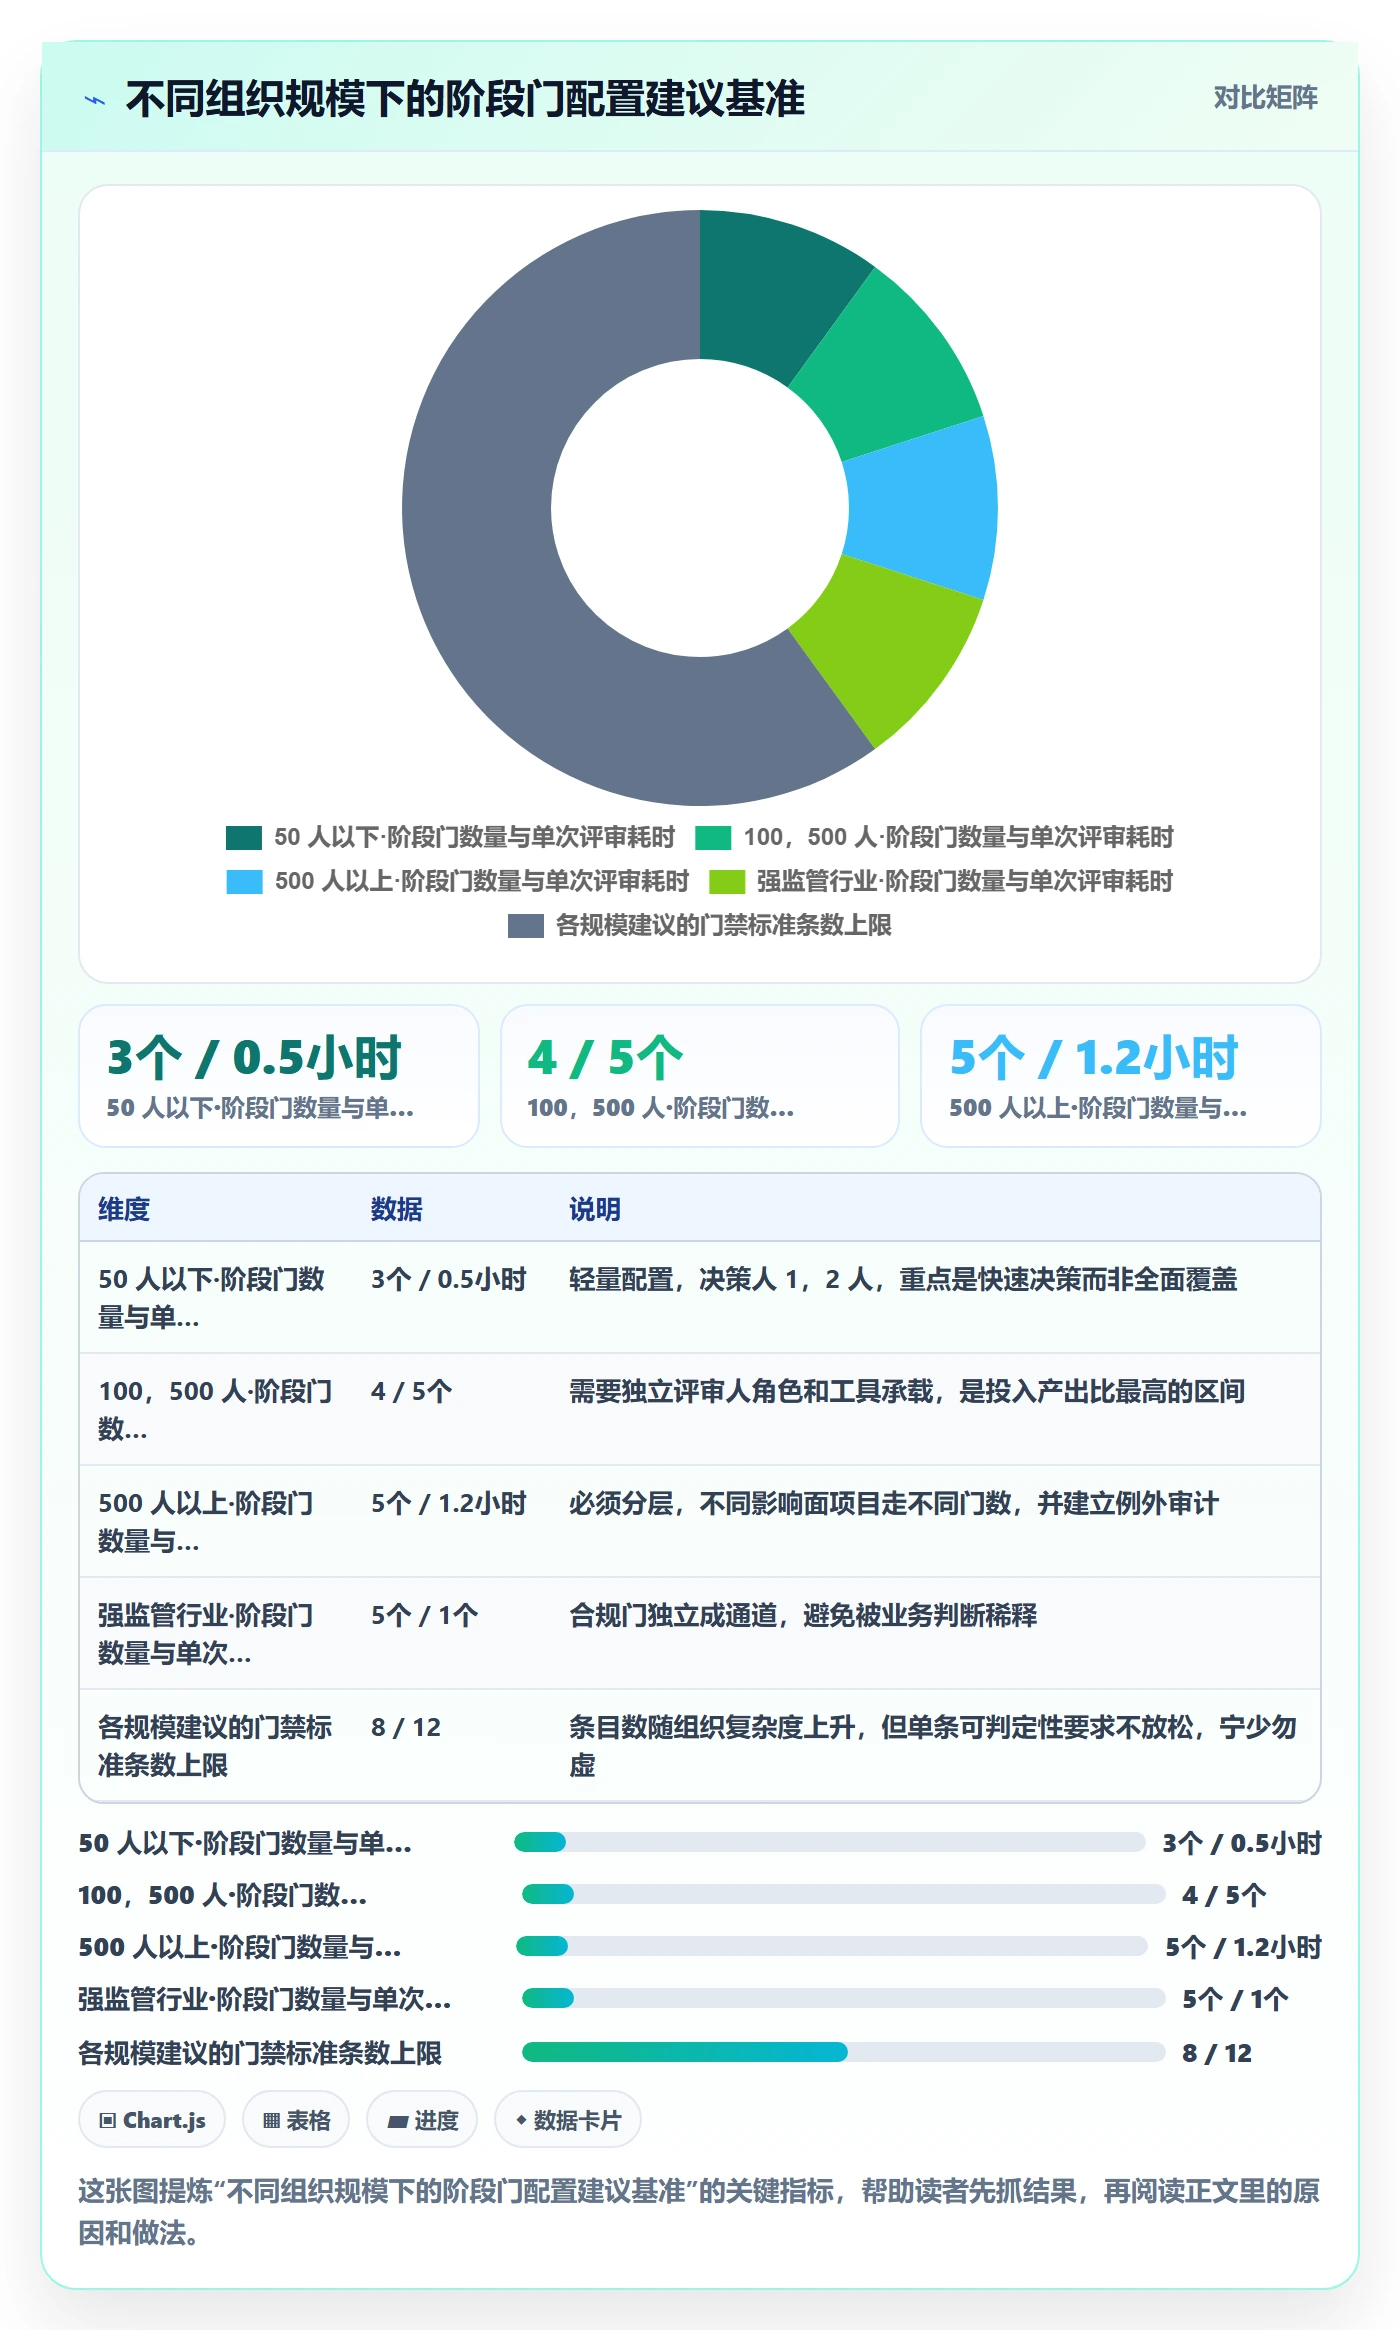Click the 8 / 12 progress bar
Screen dimensions: 1400x2330
click(843, 2052)
